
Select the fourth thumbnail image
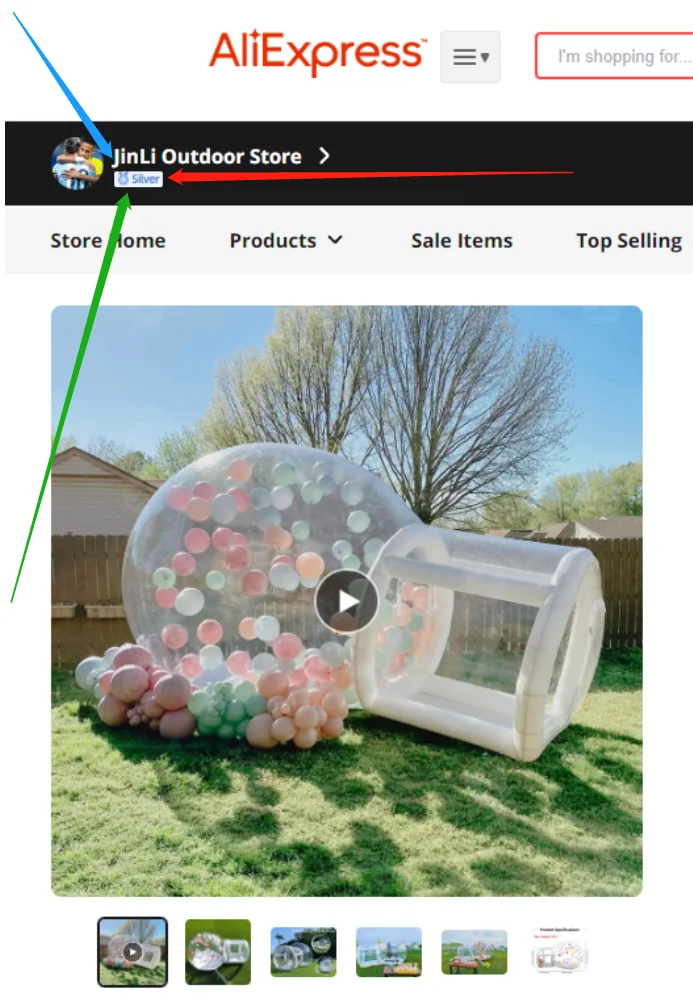coord(389,952)
